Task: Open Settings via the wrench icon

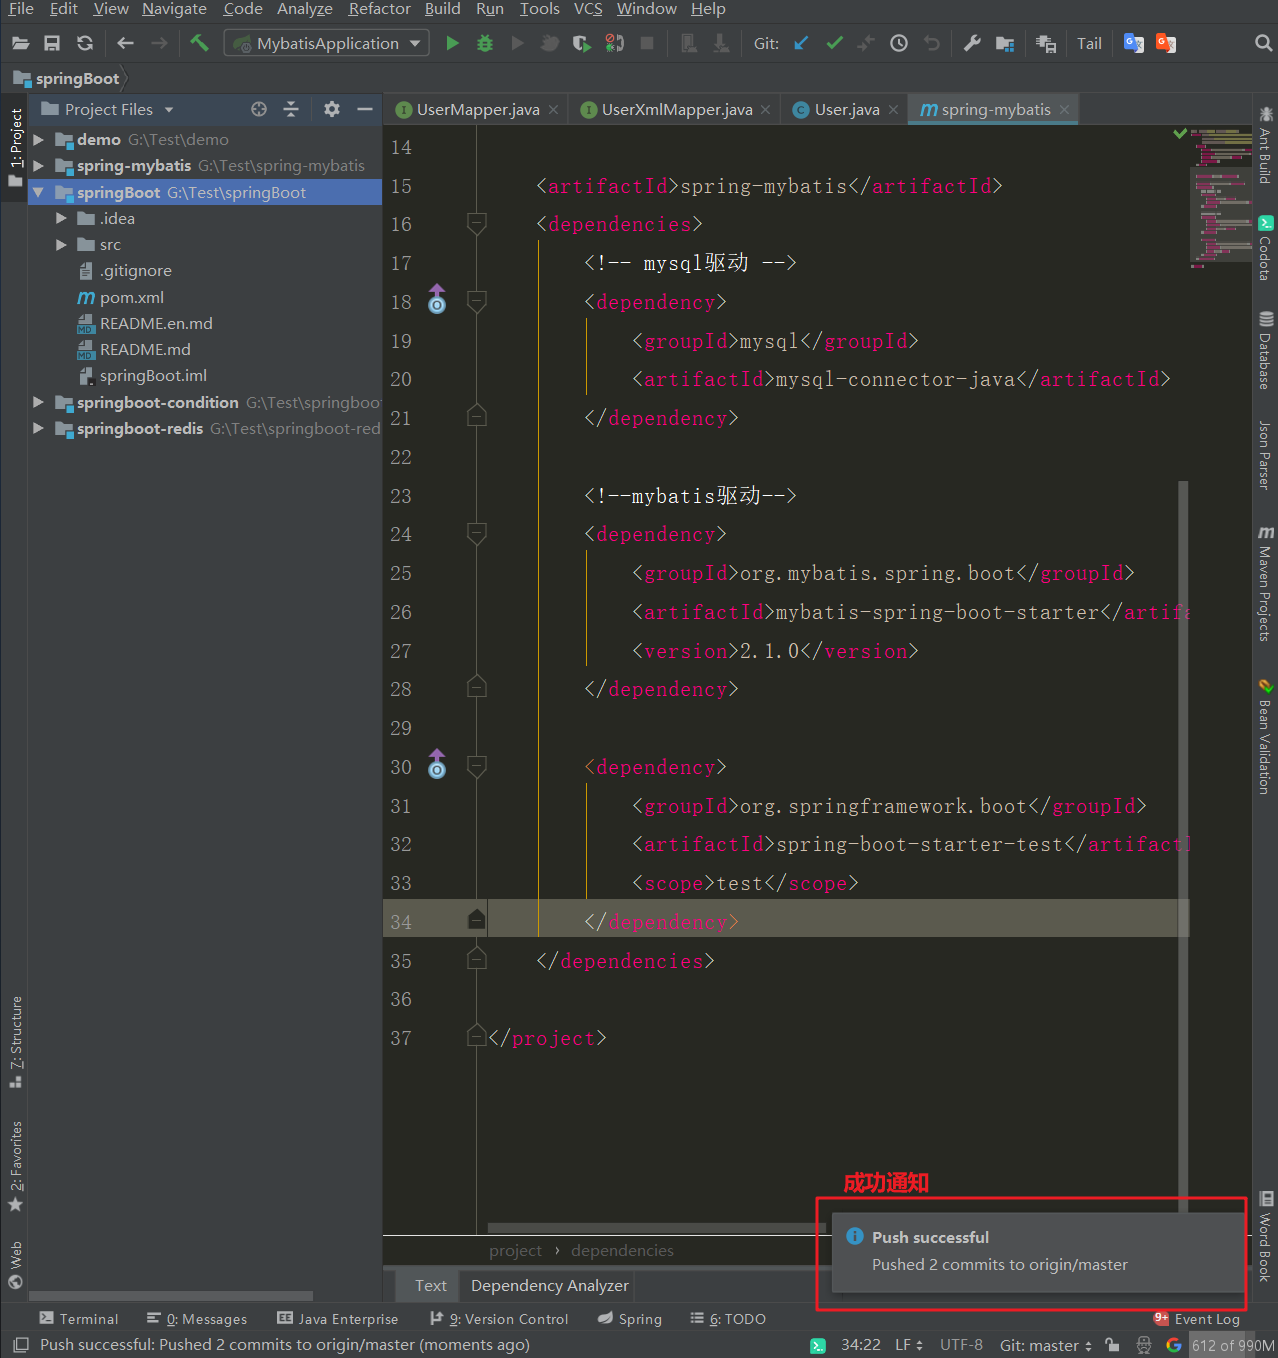Action: tap(970, 43)
